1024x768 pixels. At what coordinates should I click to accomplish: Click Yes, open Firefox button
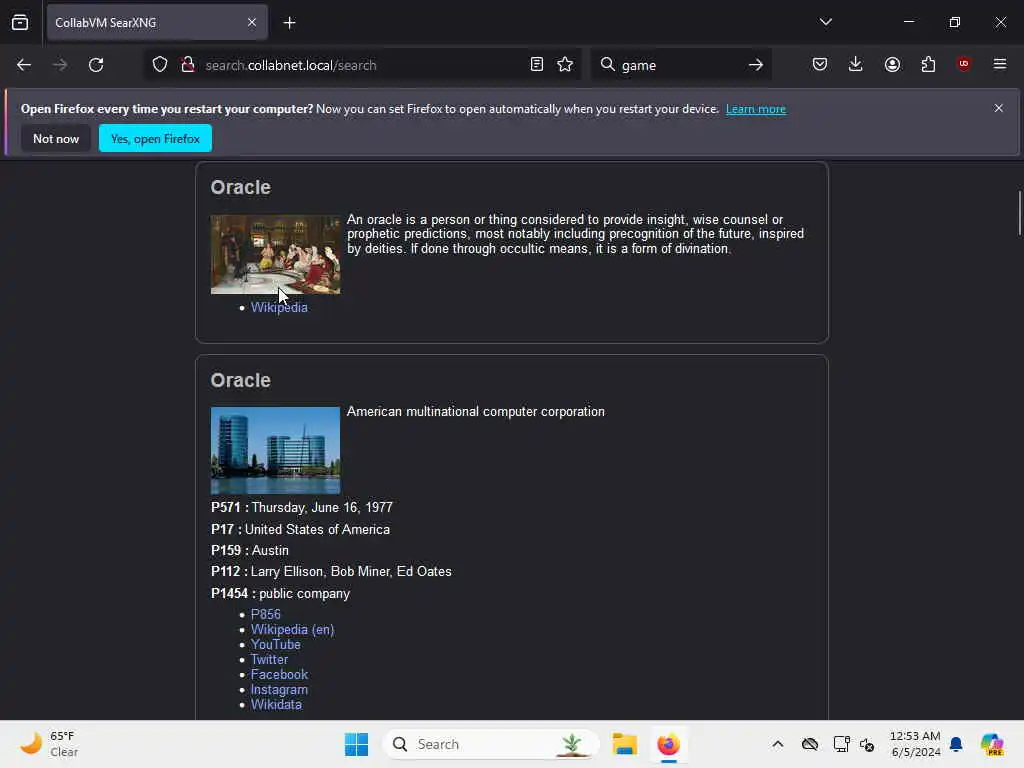155,138
